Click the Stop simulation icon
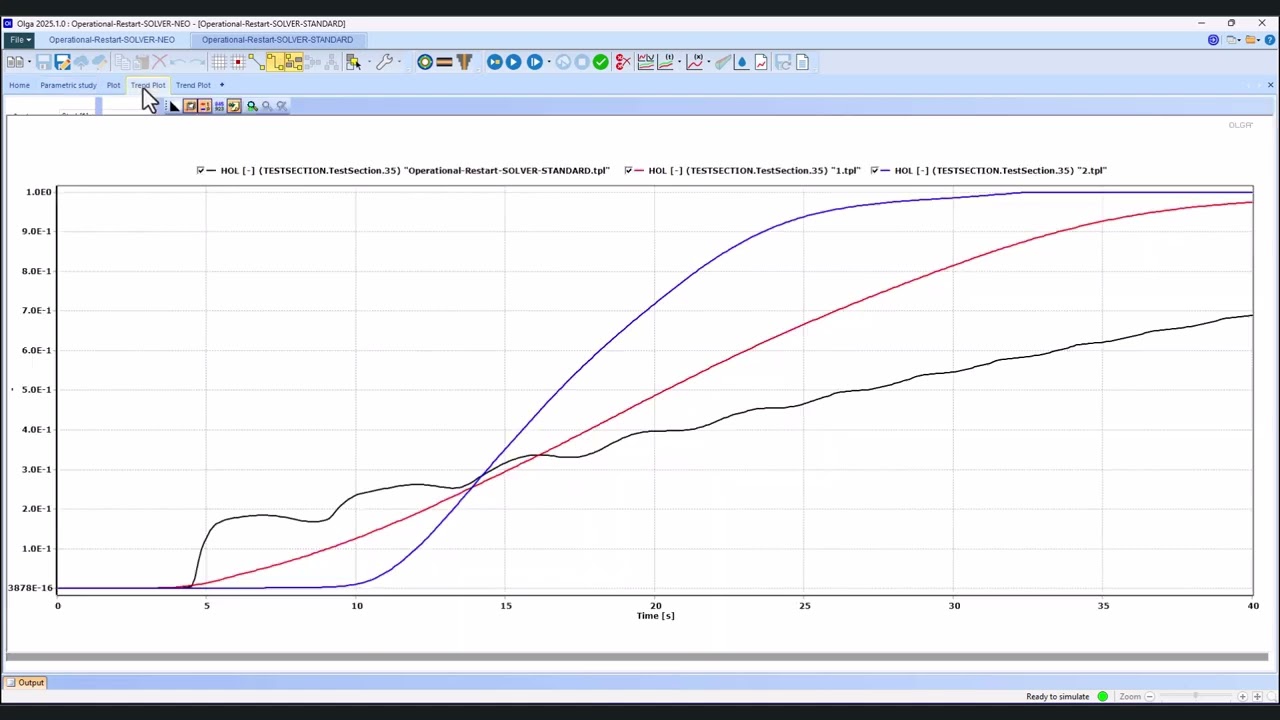Image resolution: width=1280 pixels, height=720 pixels. [x=581, y=62]
